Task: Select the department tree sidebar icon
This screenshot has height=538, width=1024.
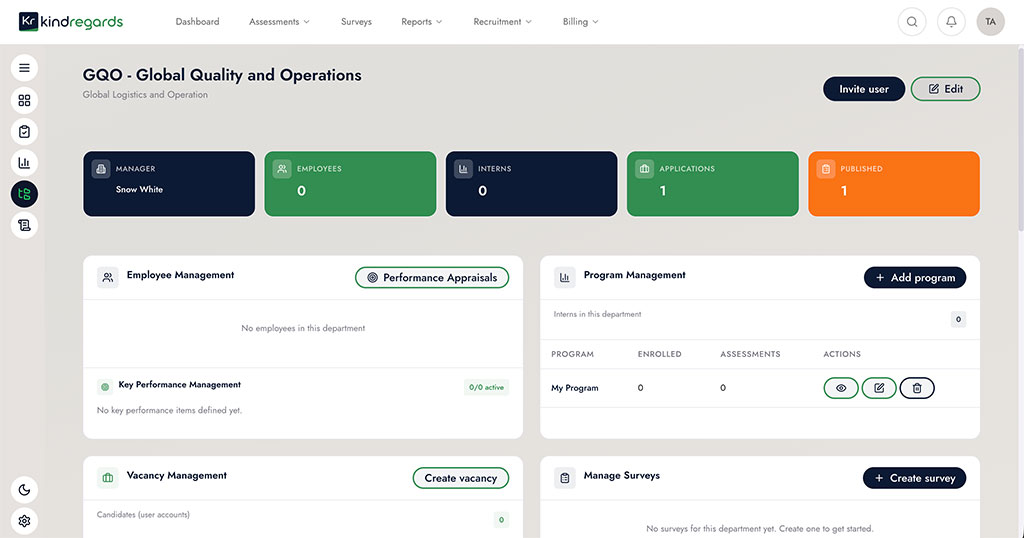Action: [x=24, y=194]
